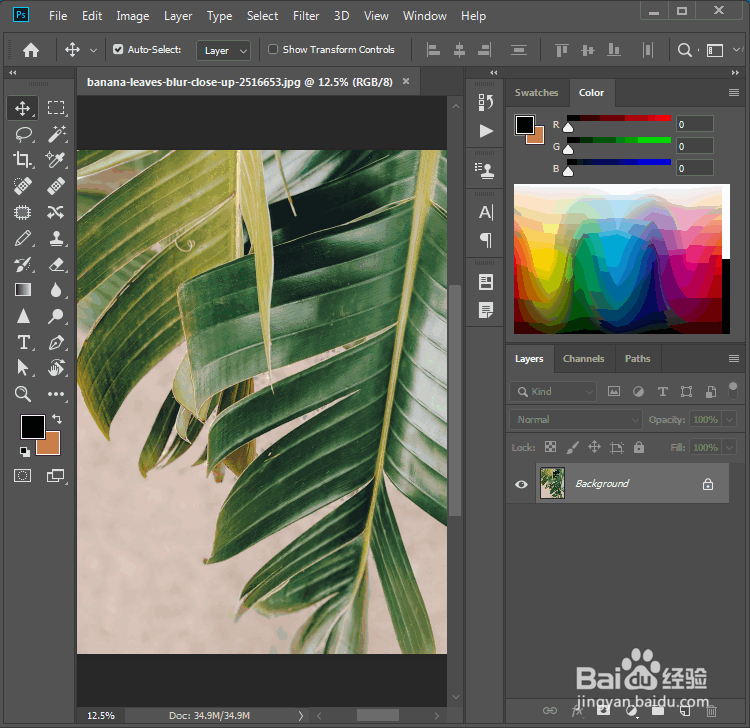
Task: Open the Filter menu
Action: click(306, 16)
